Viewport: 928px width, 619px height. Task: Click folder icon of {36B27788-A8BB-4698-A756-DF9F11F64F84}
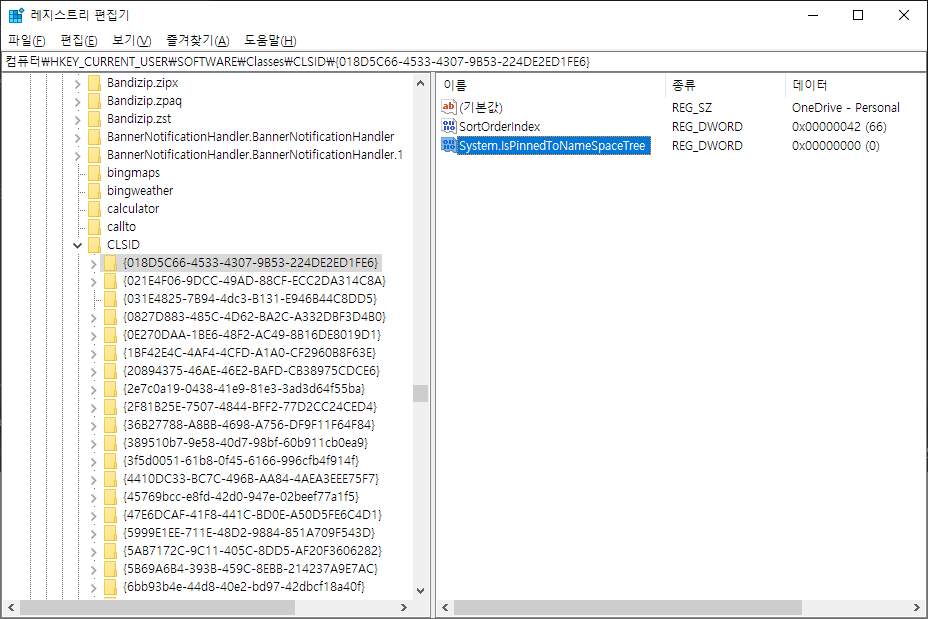110,425
